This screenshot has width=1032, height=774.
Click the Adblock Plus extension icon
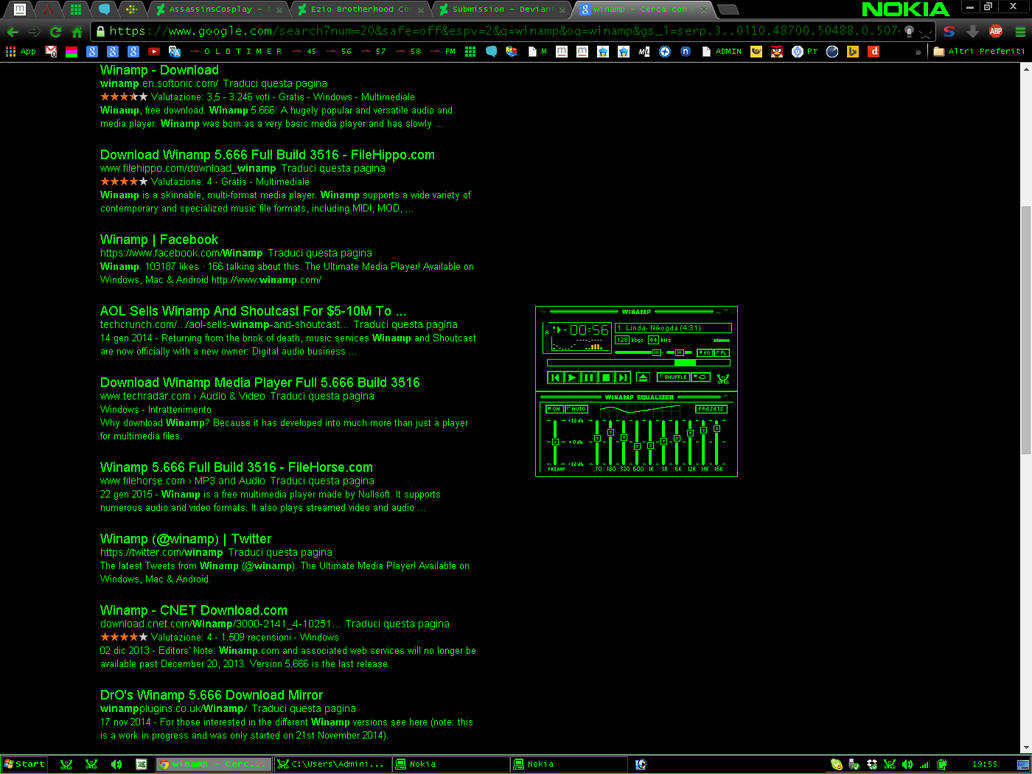tap(996, 31)
